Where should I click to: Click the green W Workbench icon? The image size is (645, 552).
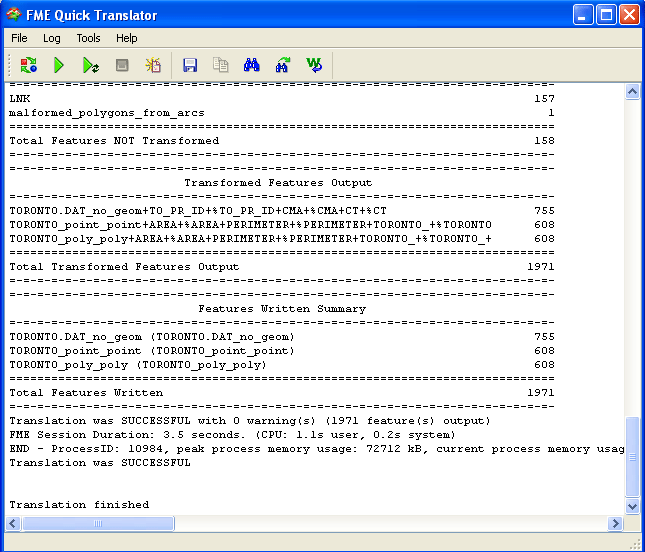click(x=314, y=65)
